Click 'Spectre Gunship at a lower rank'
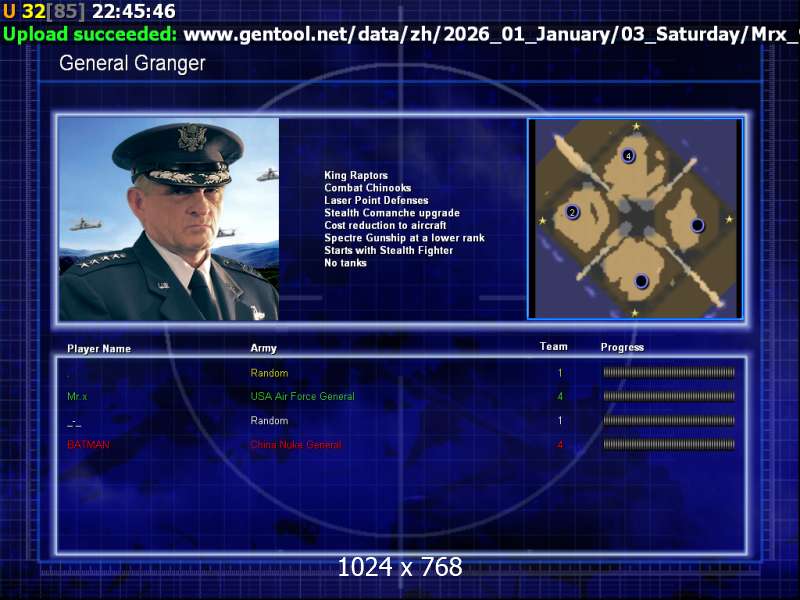The height and width of the screenshot is (600, 800). pyautogui.click(x=404, y=238)
